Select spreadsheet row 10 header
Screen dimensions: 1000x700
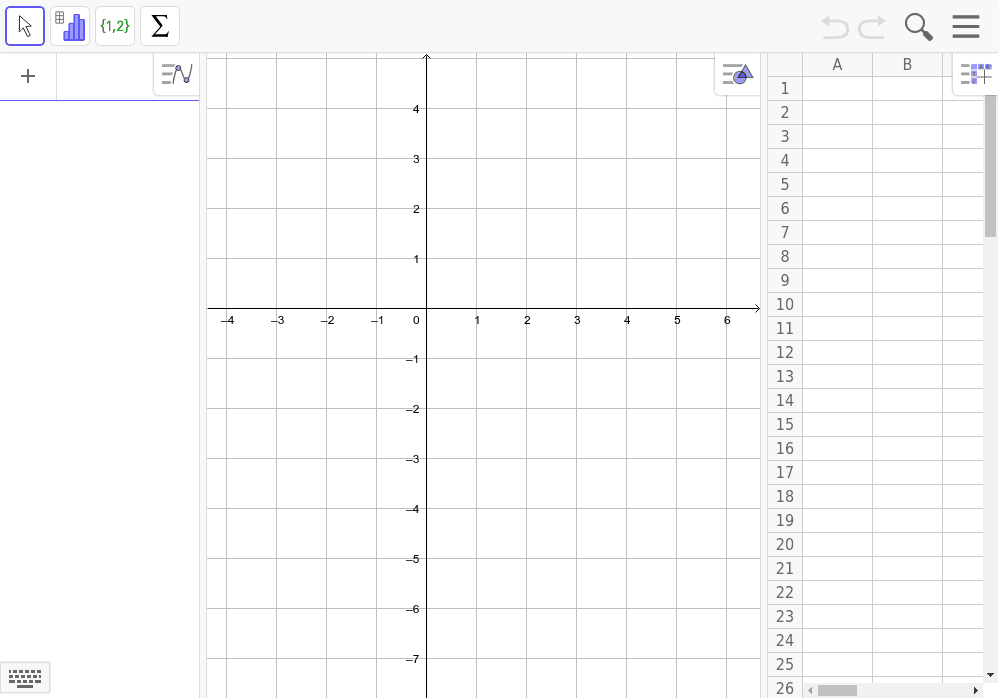click(785, 305)
